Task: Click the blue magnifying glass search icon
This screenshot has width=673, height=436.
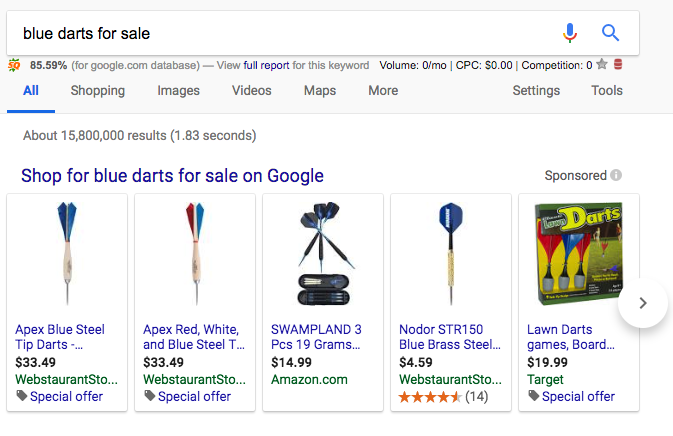Action: point(611,33)
